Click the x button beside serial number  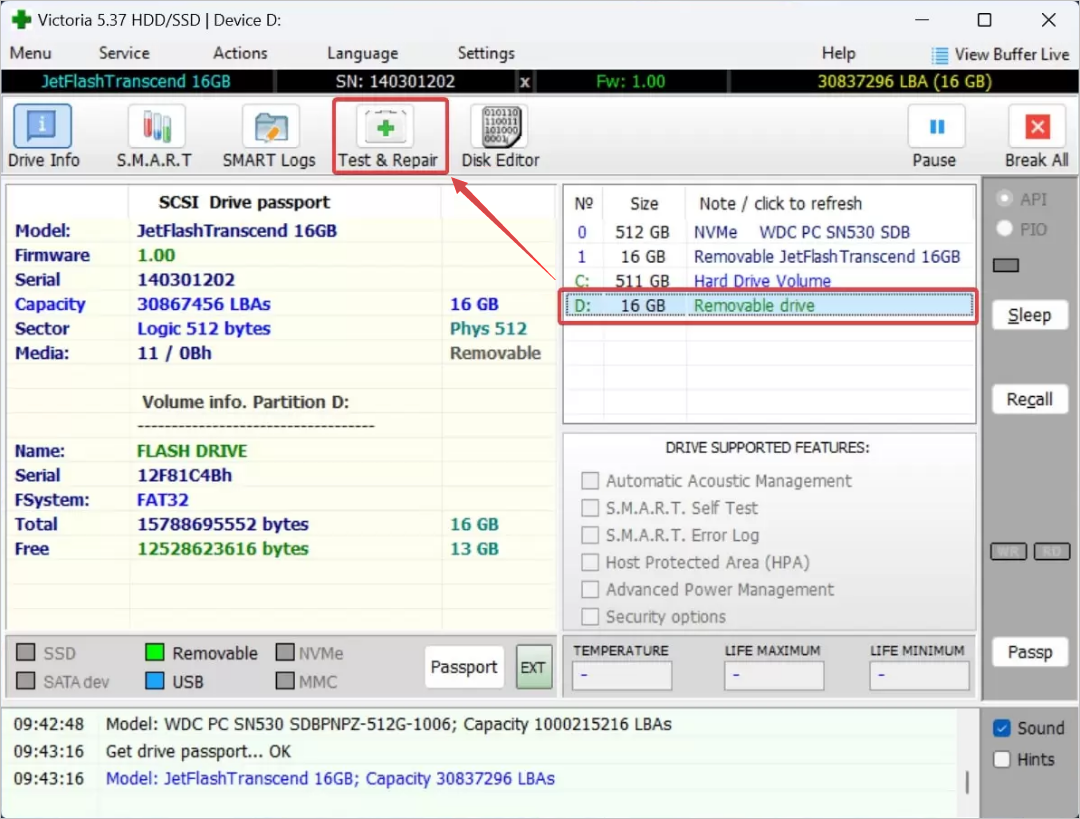525,82
